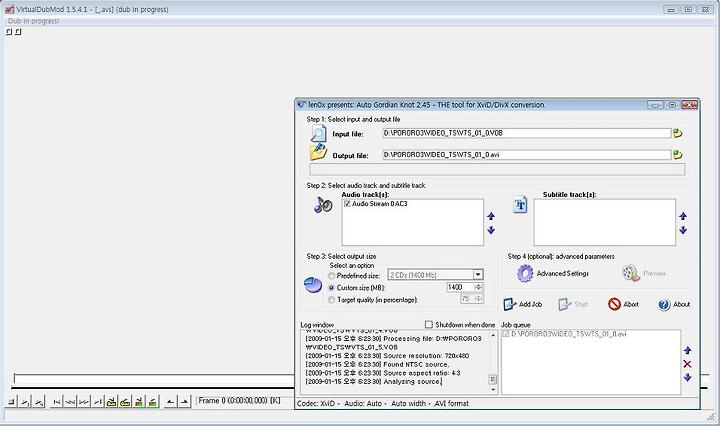Go to previous keyframe
The width and height of the screenshot is (720, 426).
tap(112, 402)
